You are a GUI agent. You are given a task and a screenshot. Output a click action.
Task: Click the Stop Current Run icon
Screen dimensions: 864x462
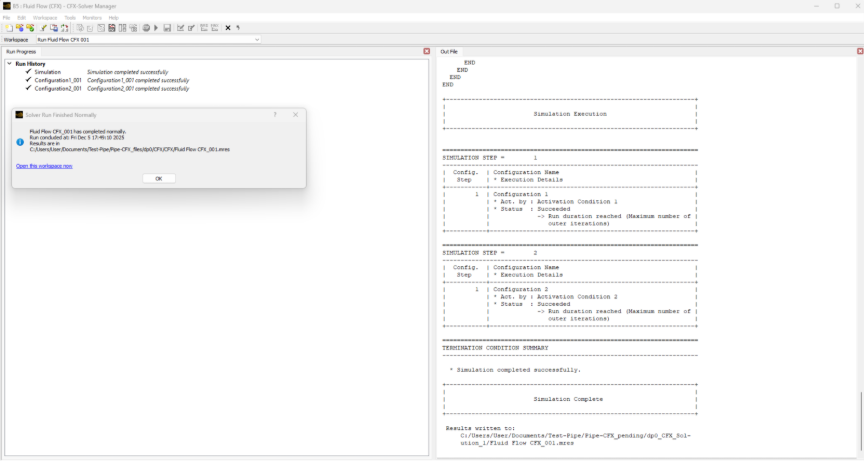(146, 28)
